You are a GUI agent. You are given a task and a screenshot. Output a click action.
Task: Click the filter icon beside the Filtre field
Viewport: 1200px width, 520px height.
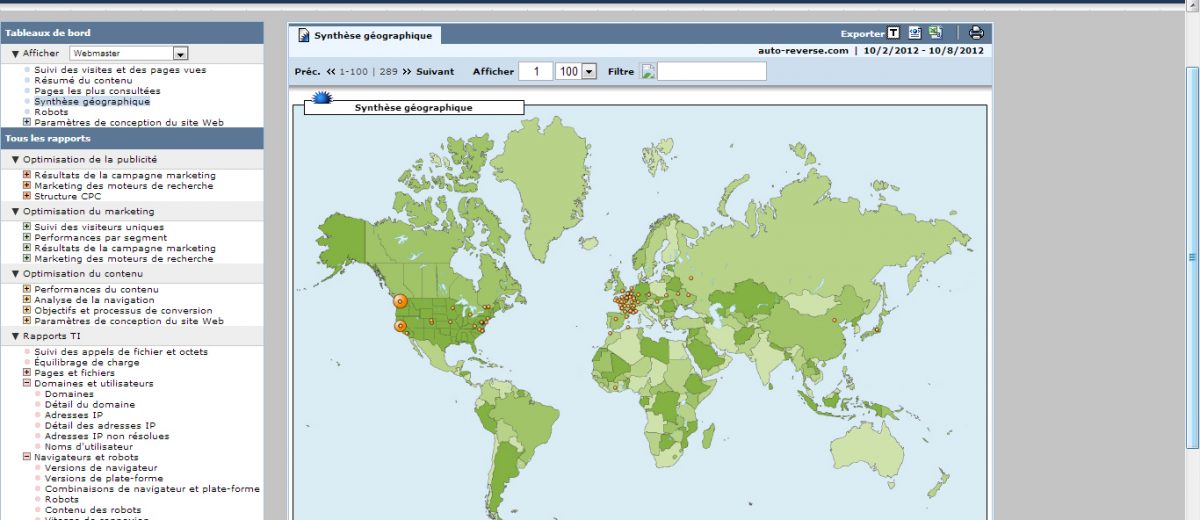[648, 71]
